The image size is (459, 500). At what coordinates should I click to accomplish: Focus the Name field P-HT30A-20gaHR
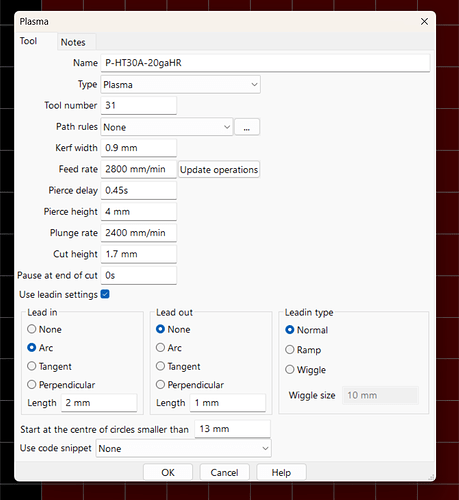[x=265, y=63]
